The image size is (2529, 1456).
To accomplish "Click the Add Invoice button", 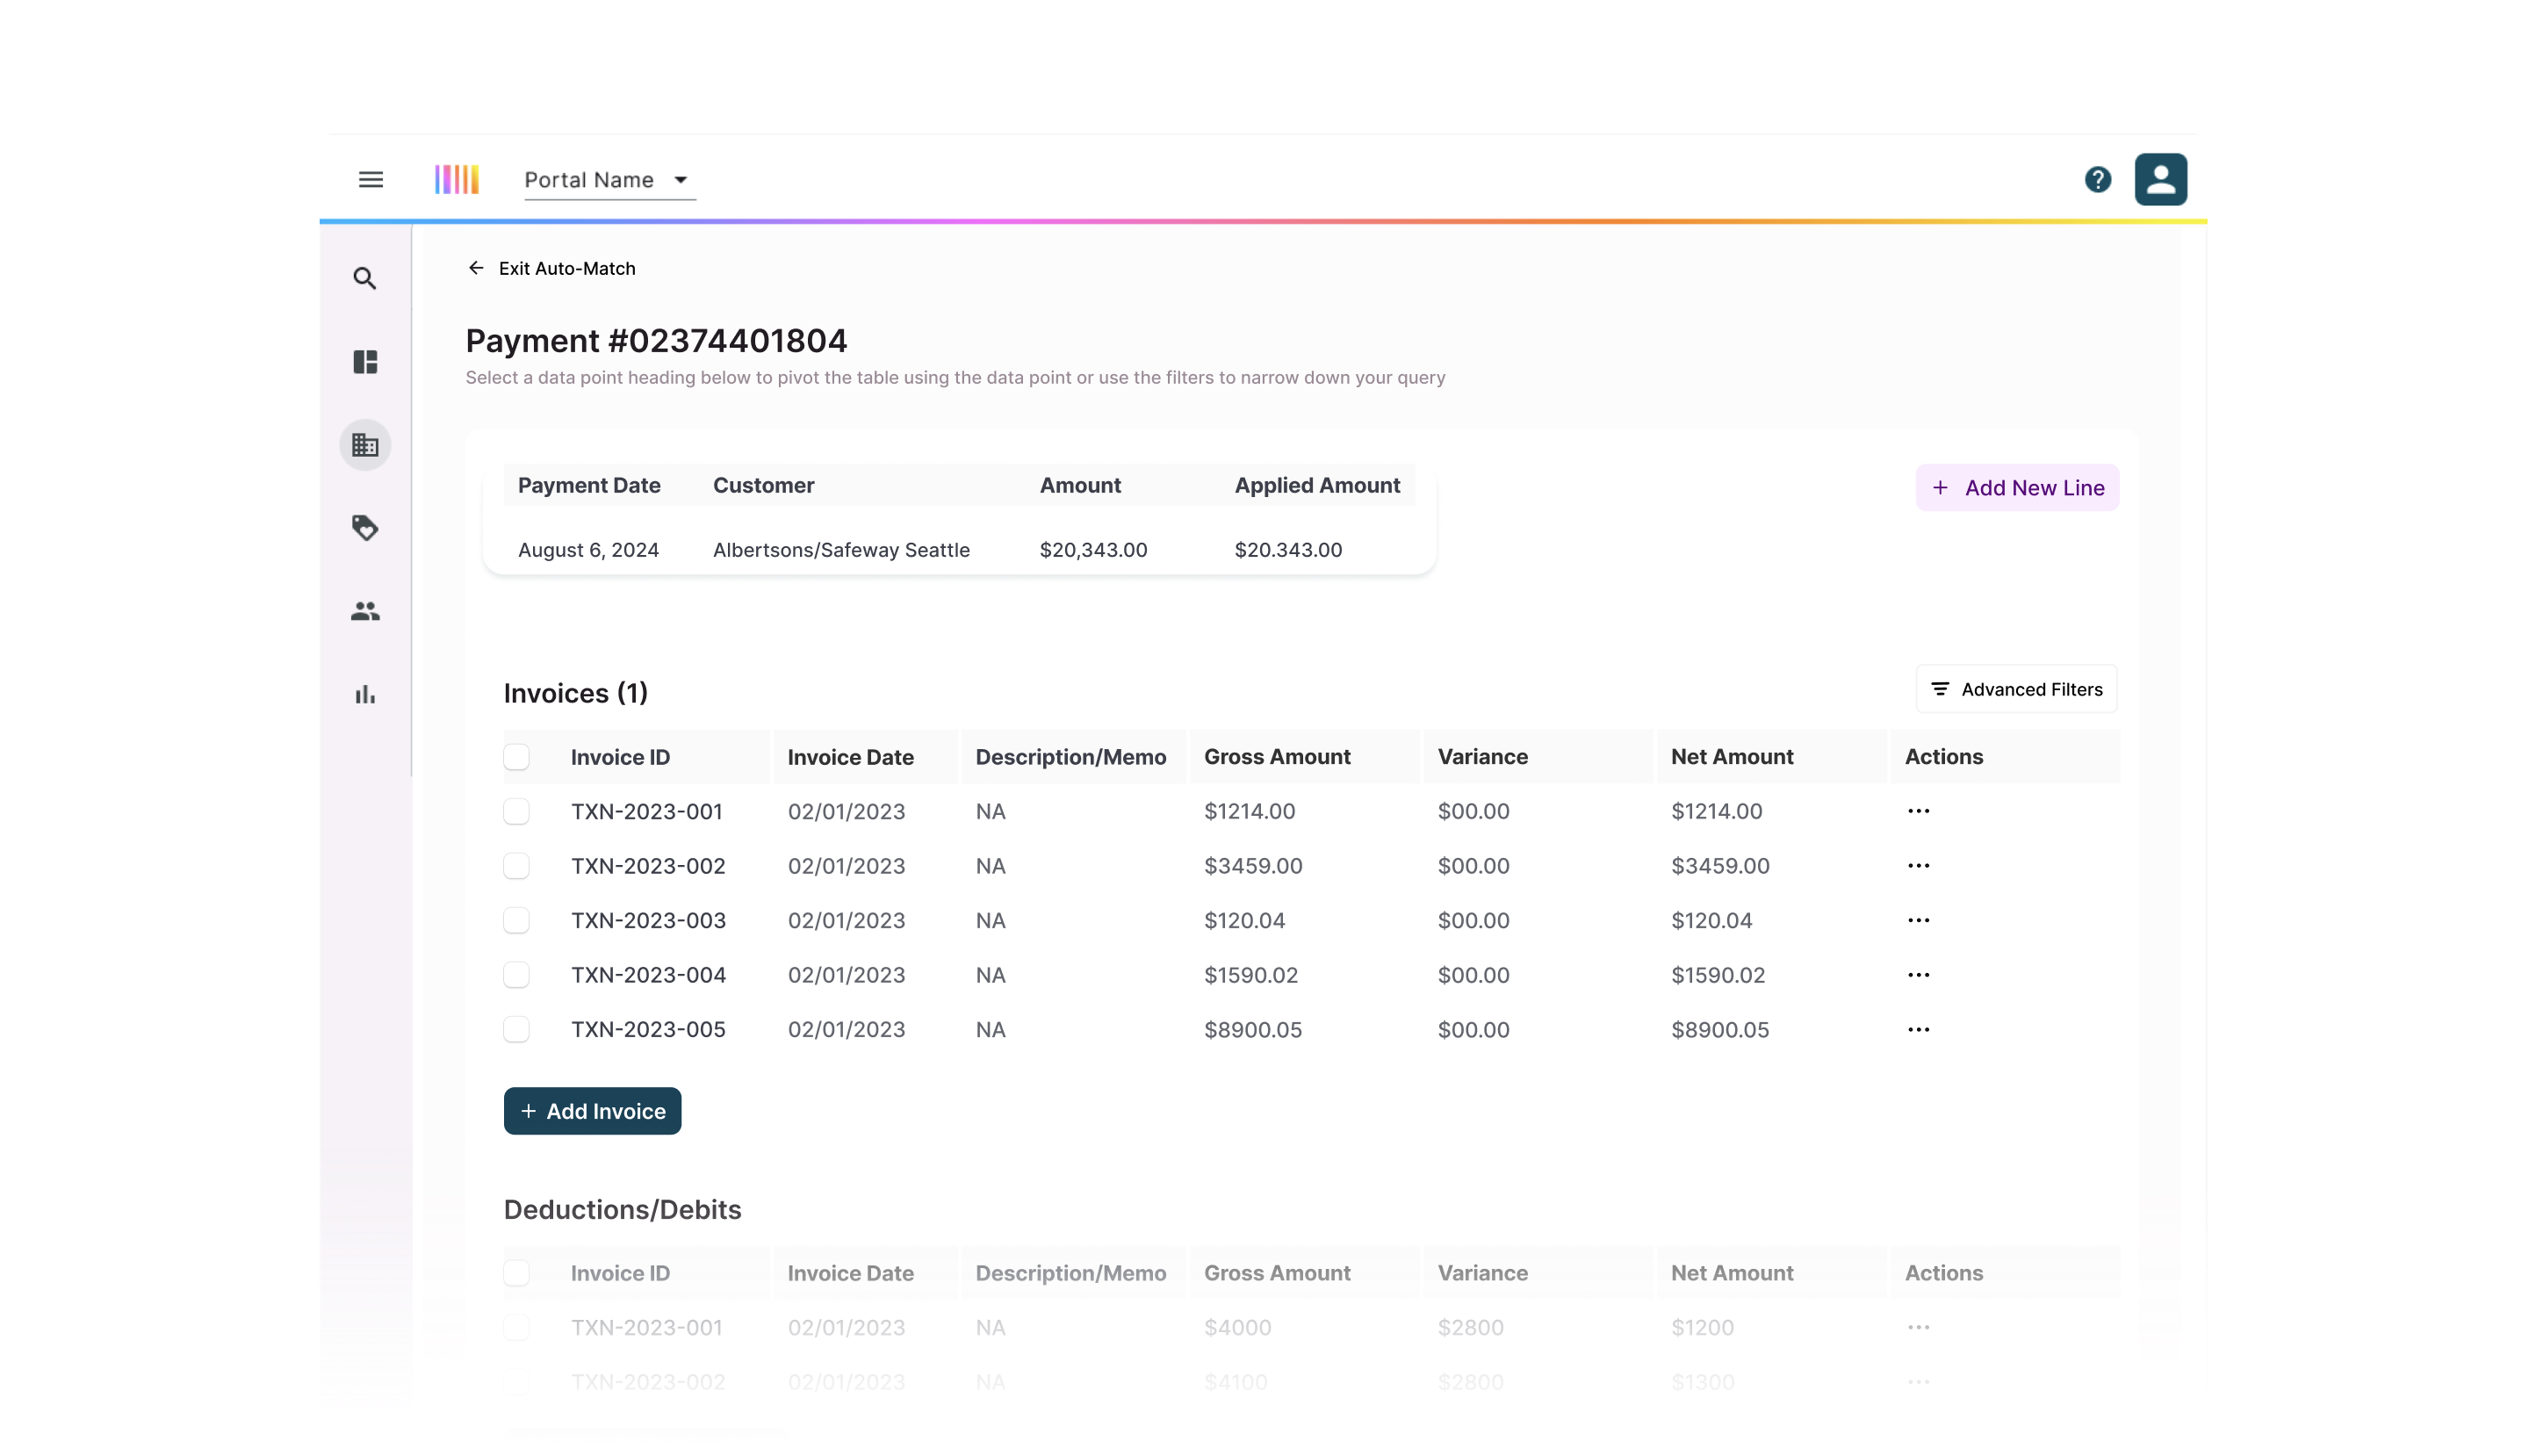I will [x=592, y=1111].
